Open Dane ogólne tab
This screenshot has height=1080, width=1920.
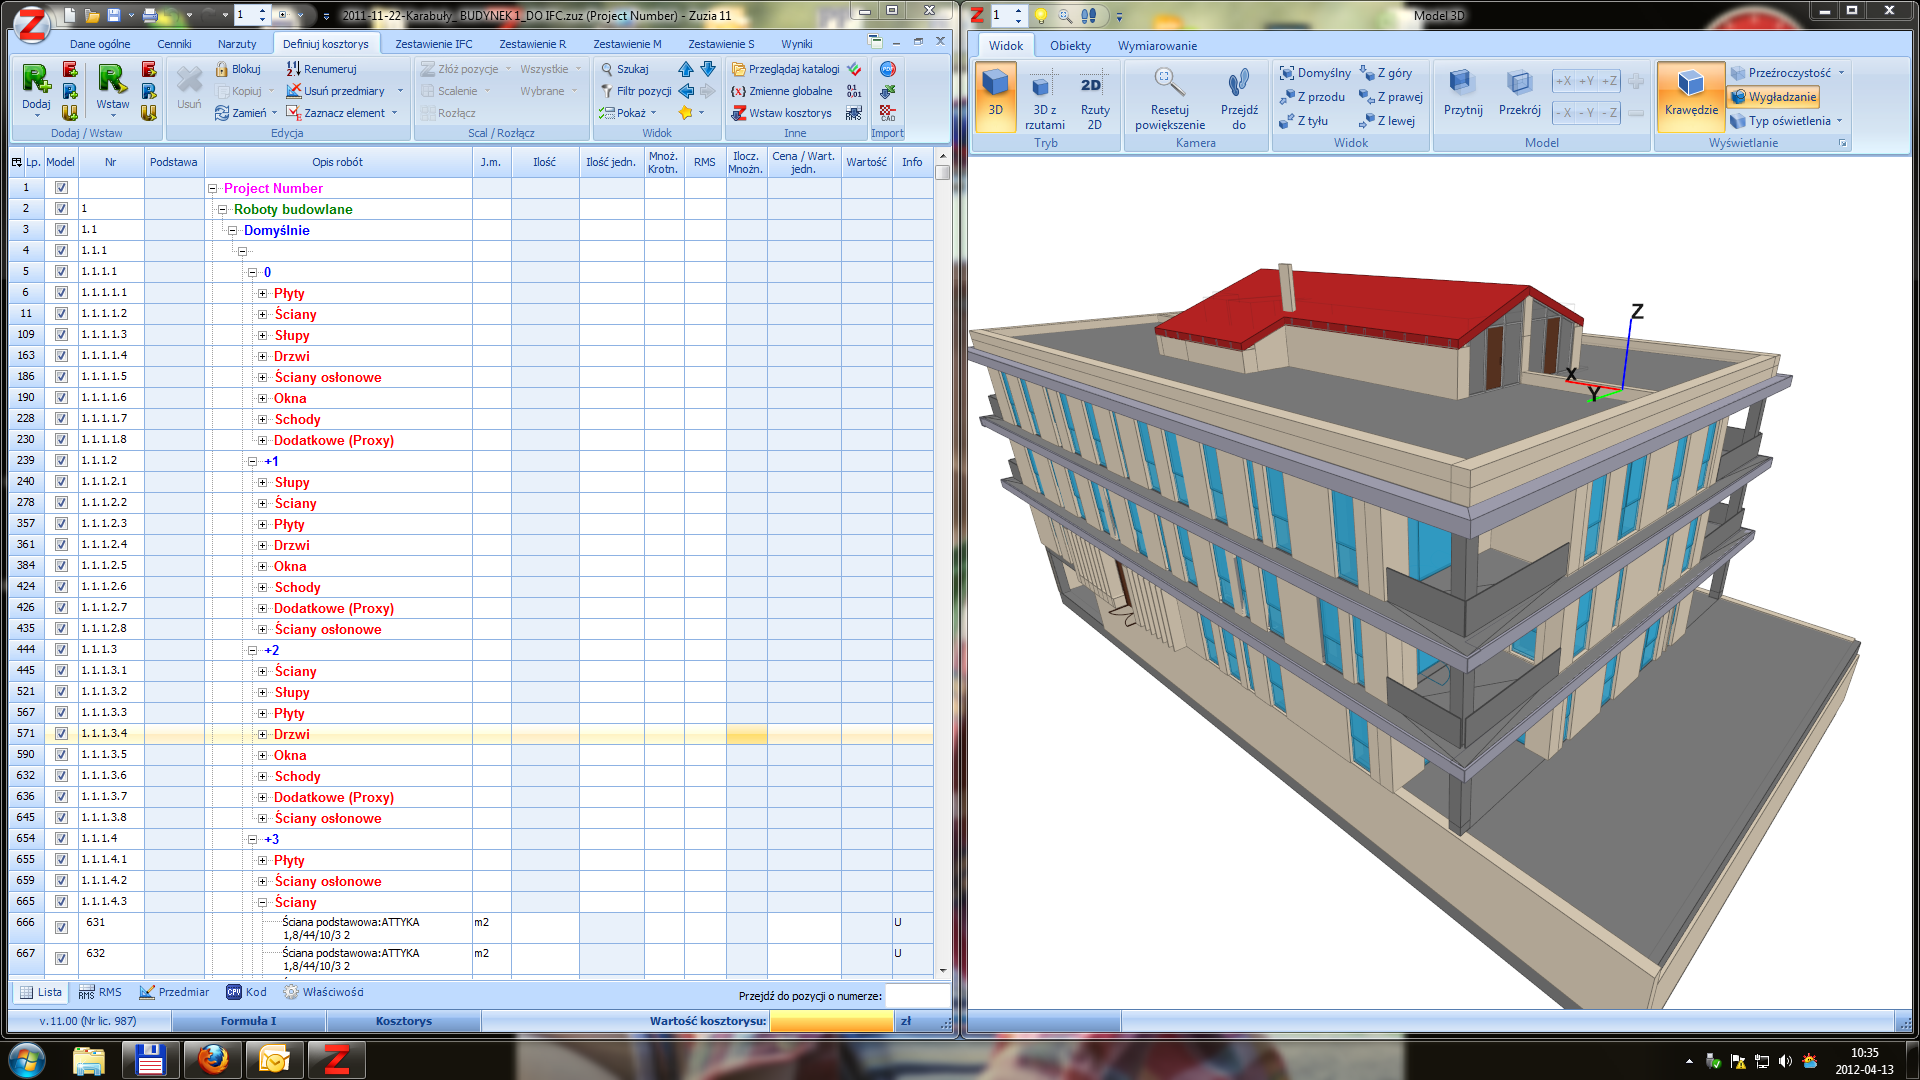(x=100, y=44)
